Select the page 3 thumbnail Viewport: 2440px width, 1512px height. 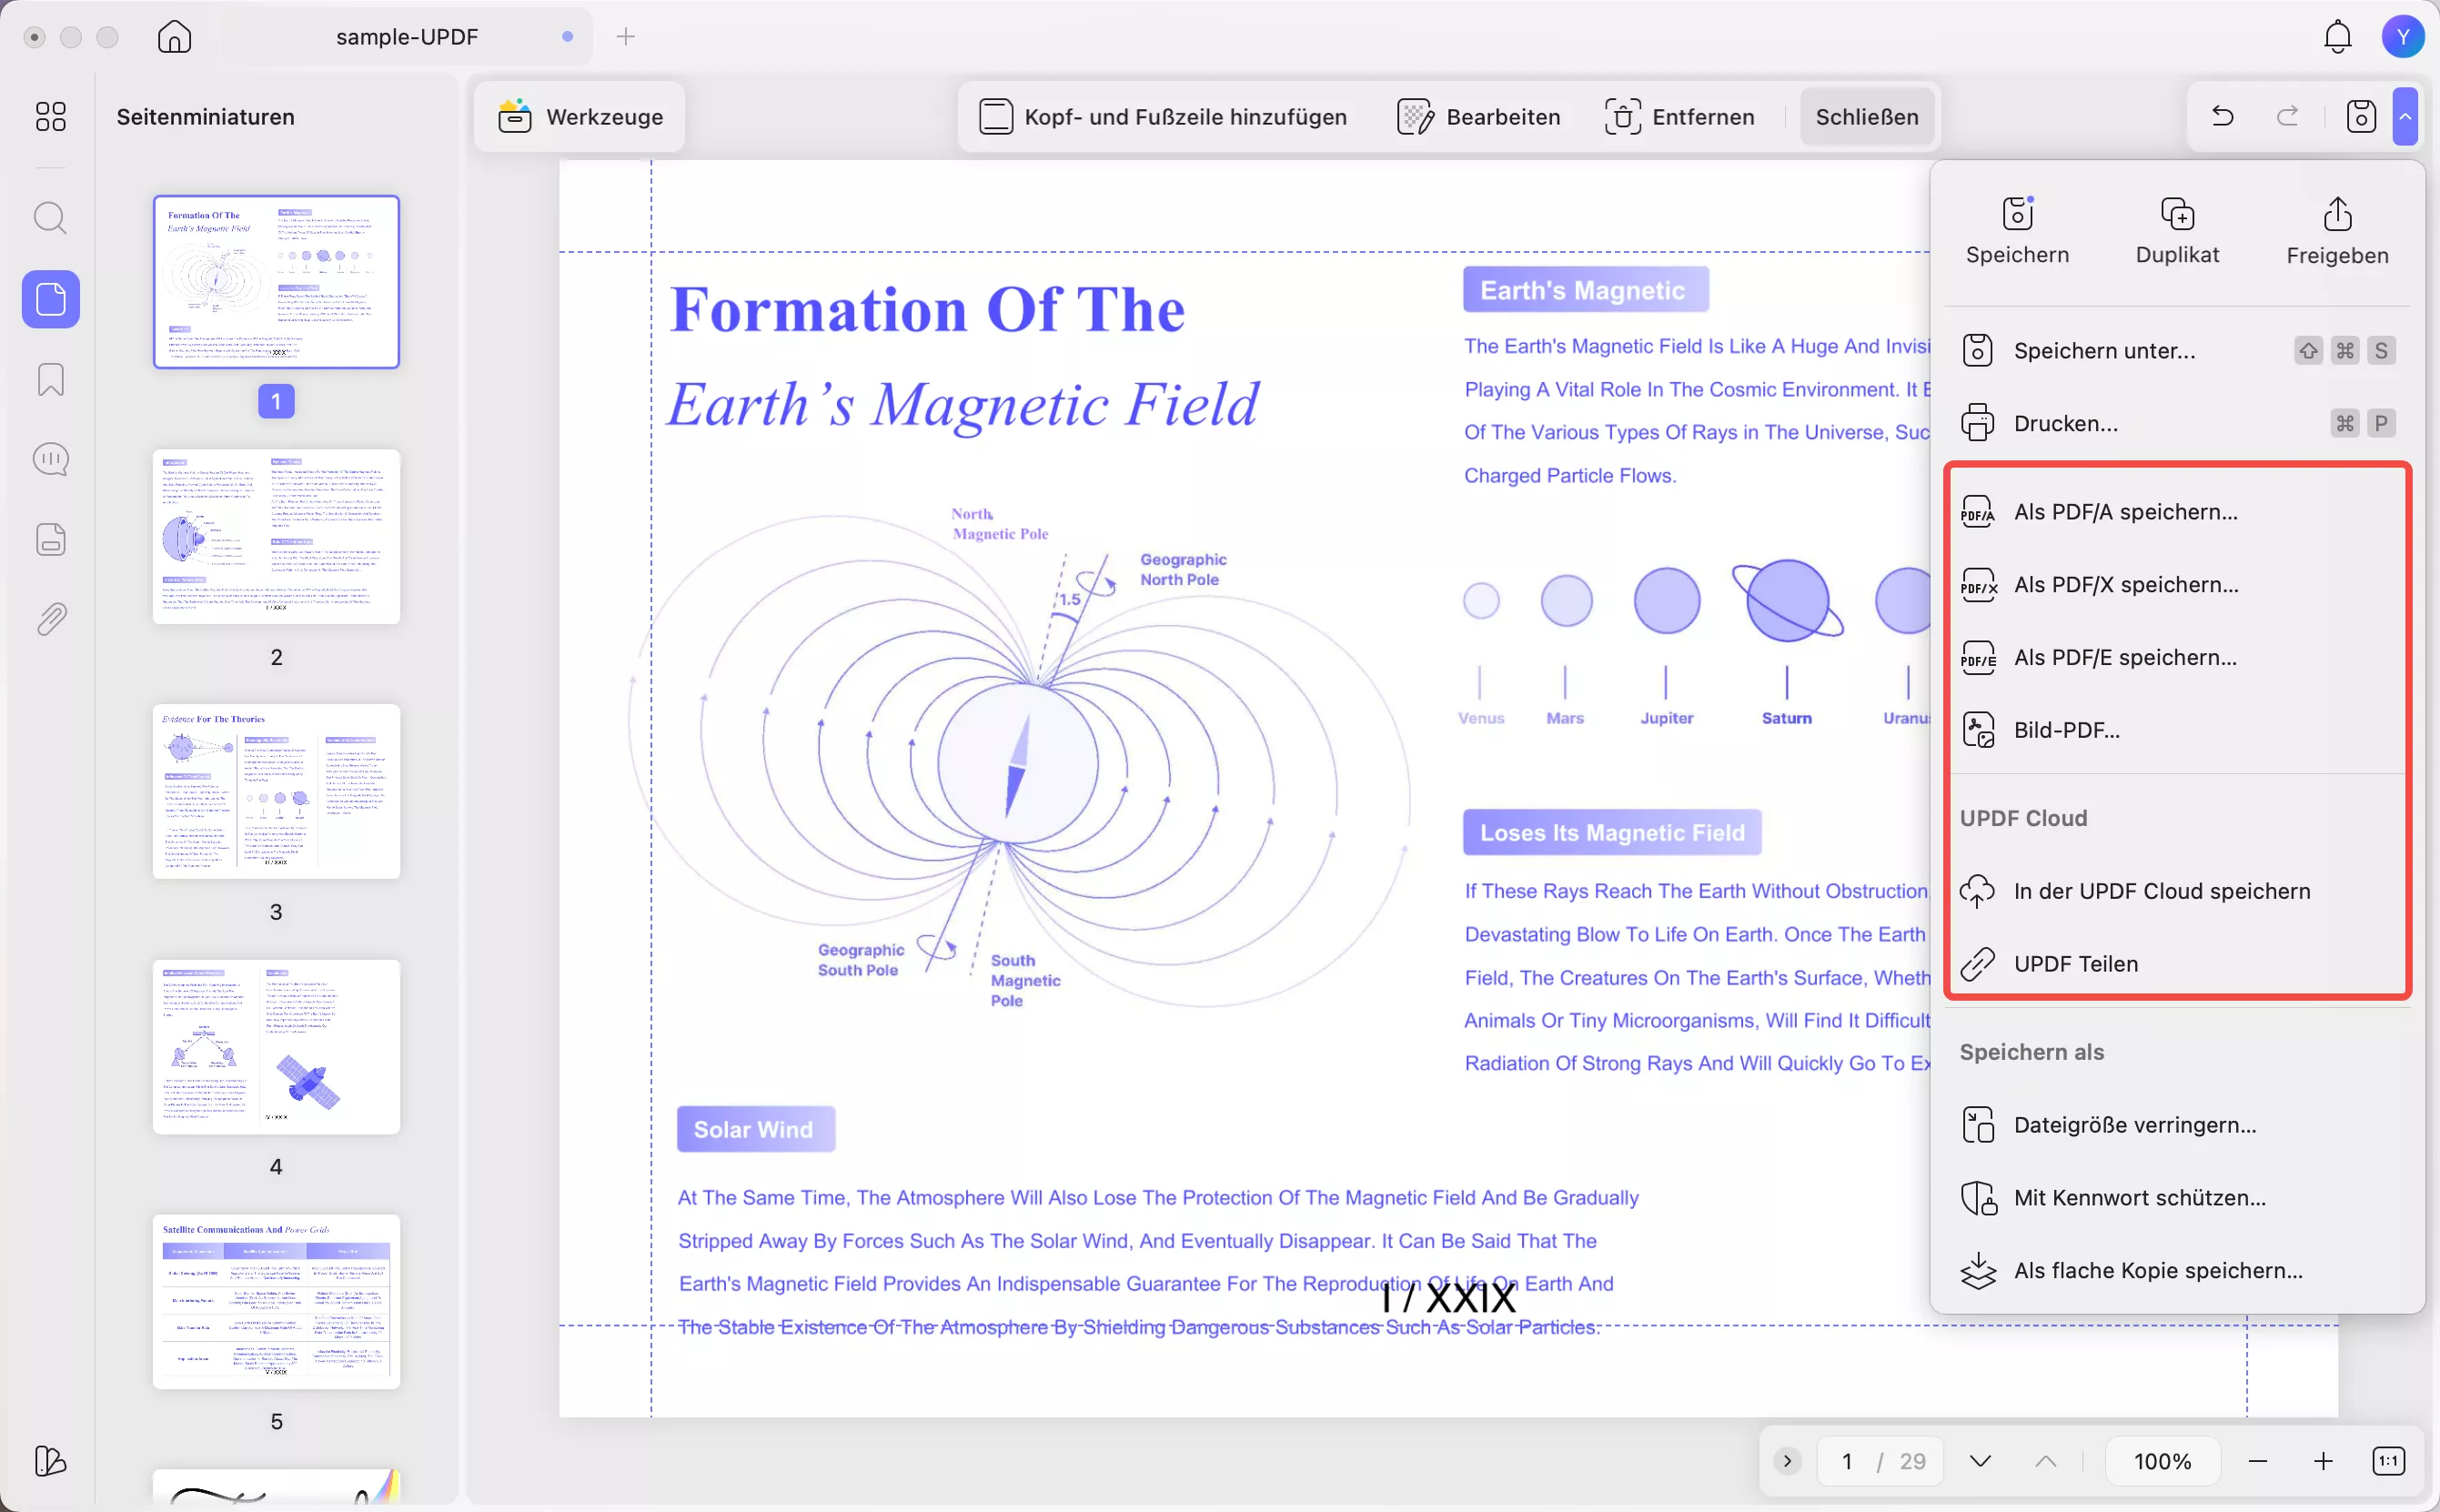click(276, 791)
